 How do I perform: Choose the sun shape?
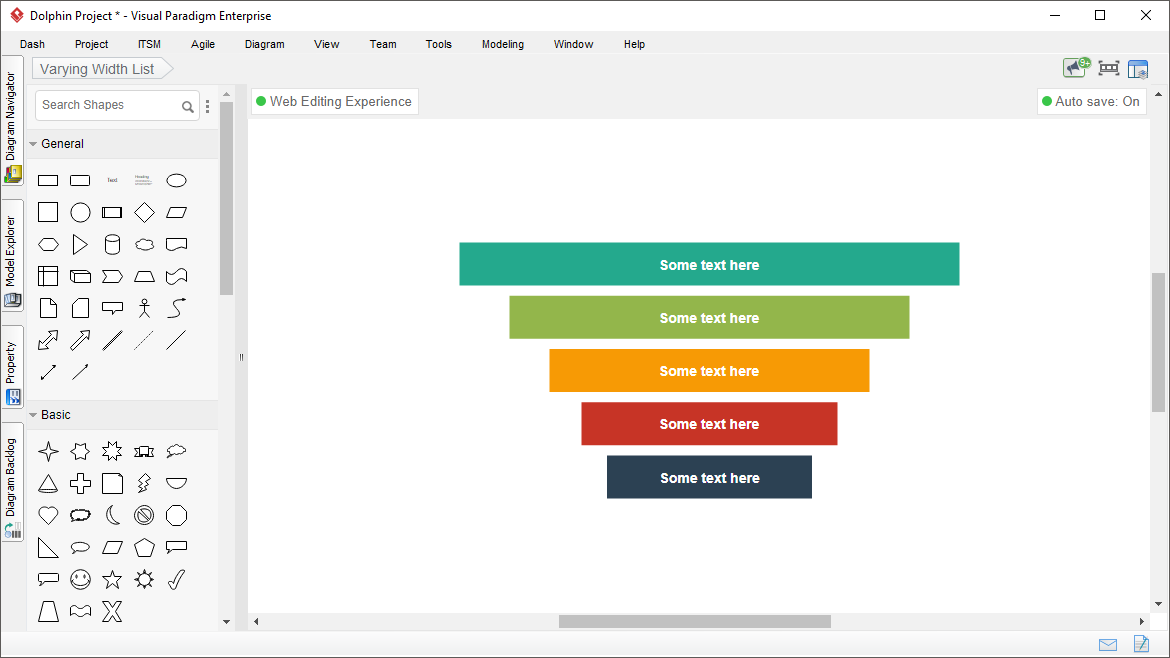(144, 580)
